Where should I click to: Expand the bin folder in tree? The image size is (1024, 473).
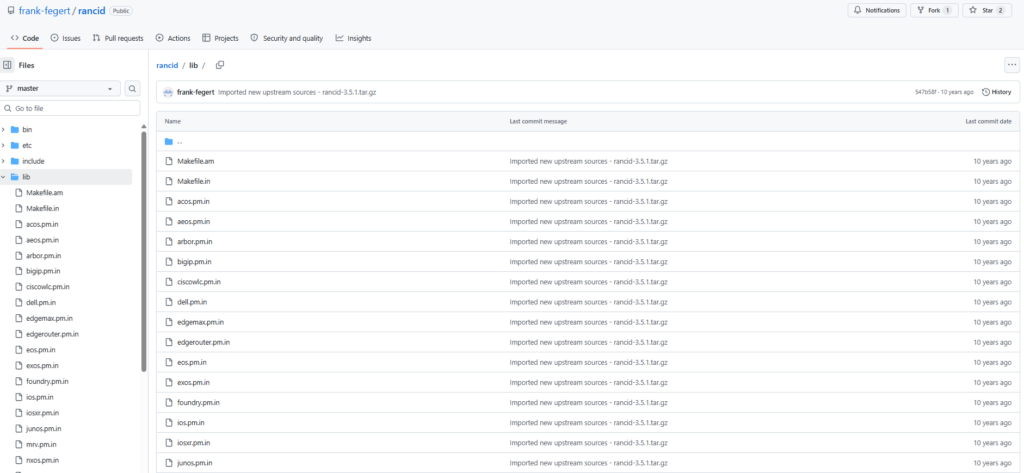point(3,129)
